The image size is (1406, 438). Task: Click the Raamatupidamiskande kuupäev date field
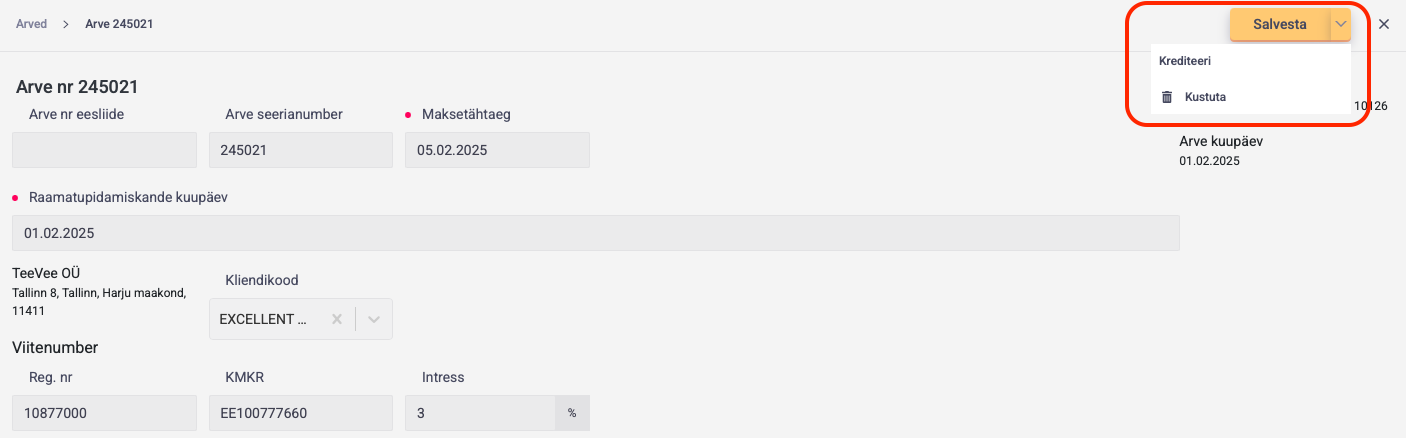pos(595,233)
